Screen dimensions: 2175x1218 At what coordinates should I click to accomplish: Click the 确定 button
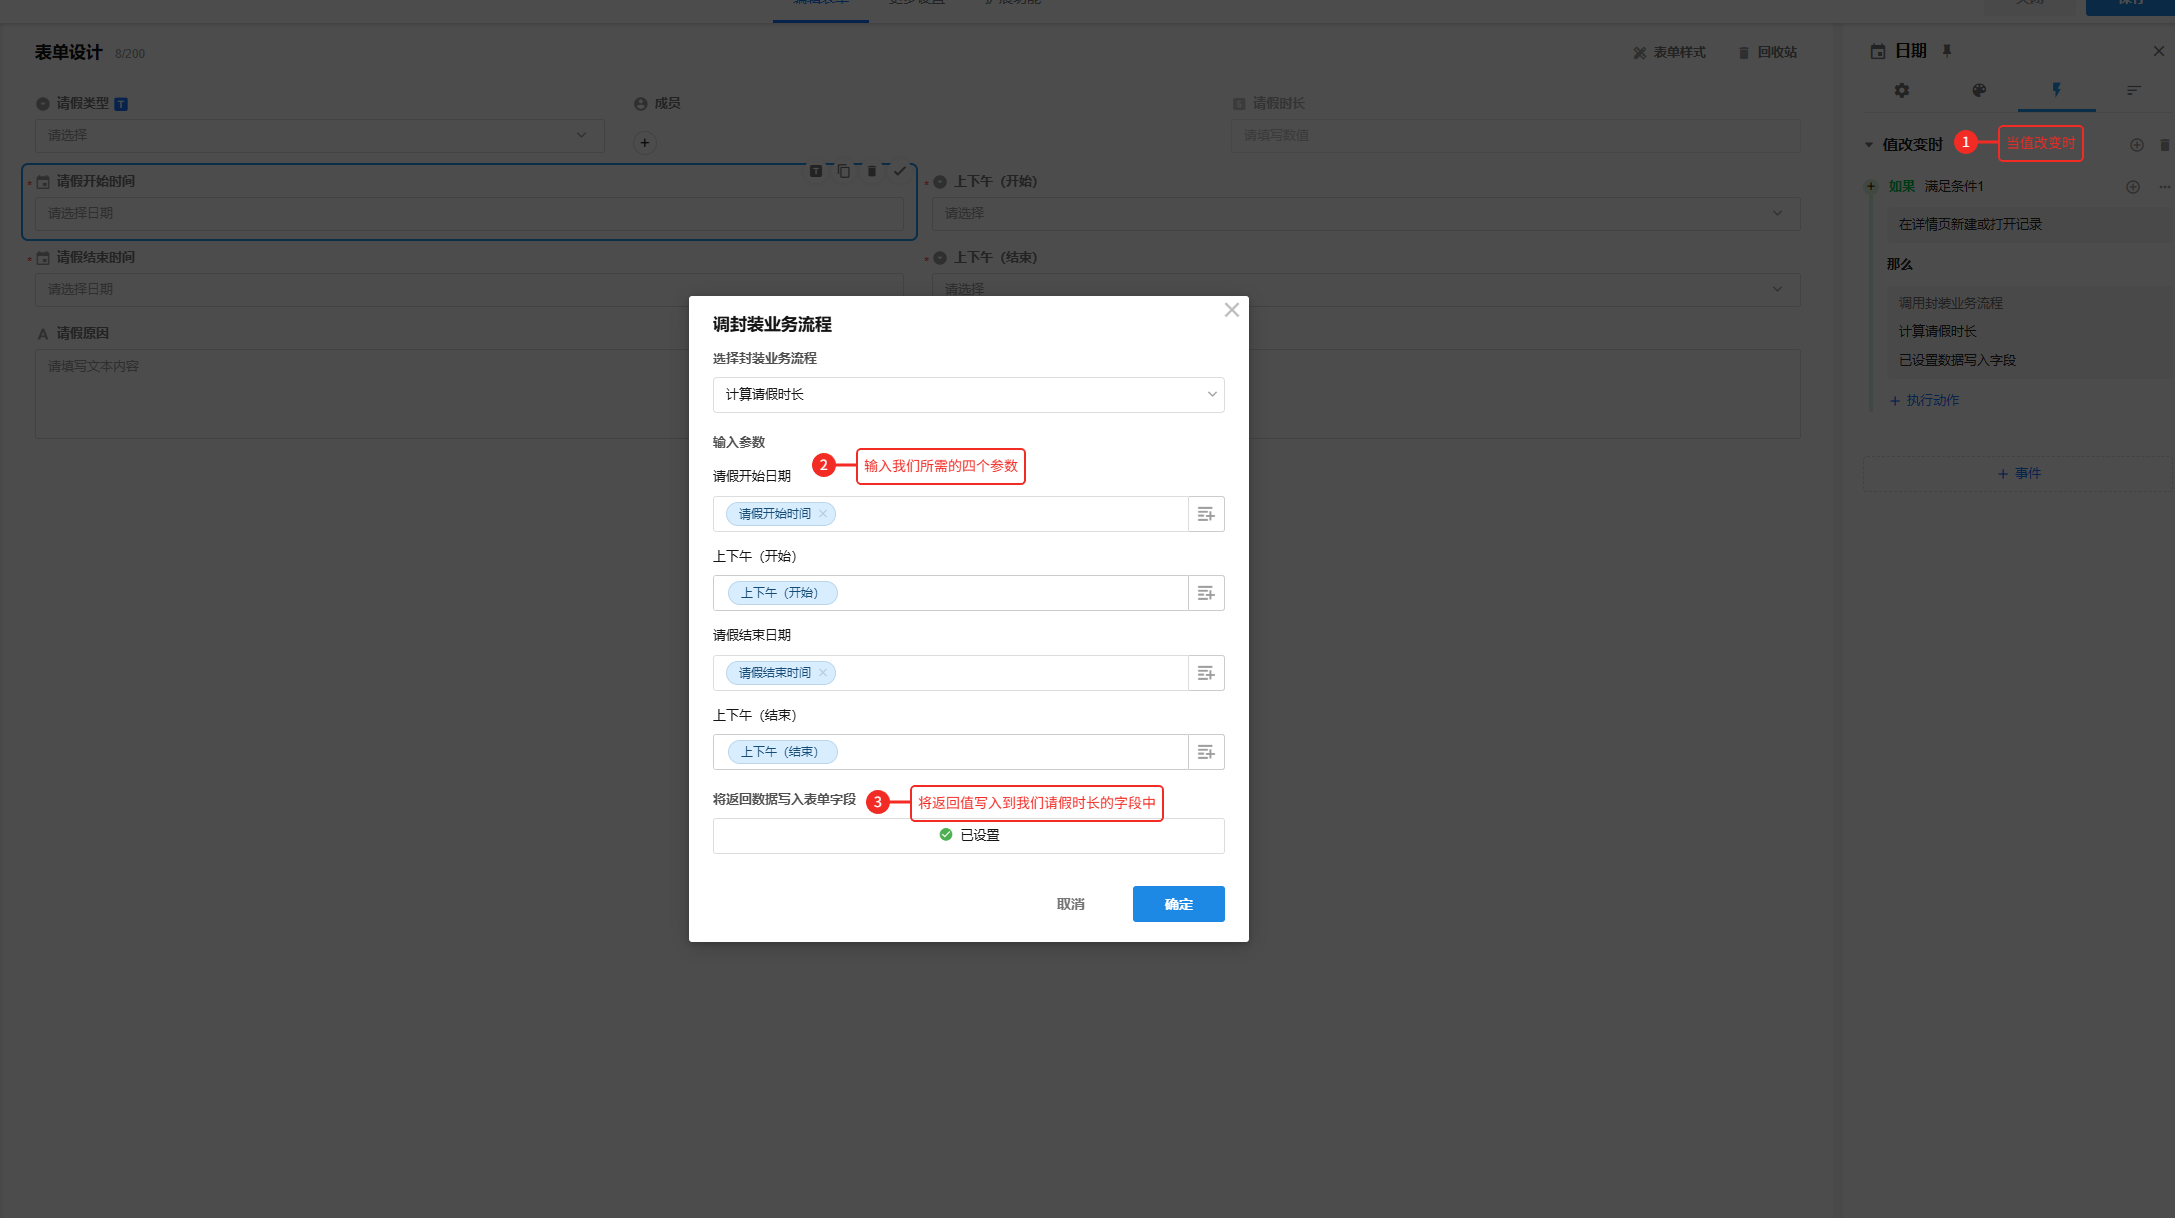pyautogui.click(x=1178, y=904)
